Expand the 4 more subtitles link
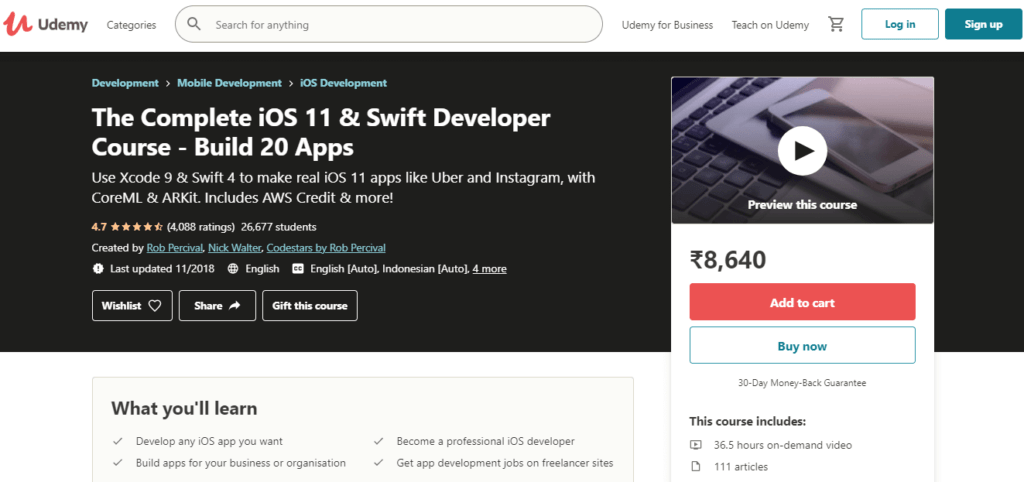Screen dimensions: 1024x482 click(489, 268)
